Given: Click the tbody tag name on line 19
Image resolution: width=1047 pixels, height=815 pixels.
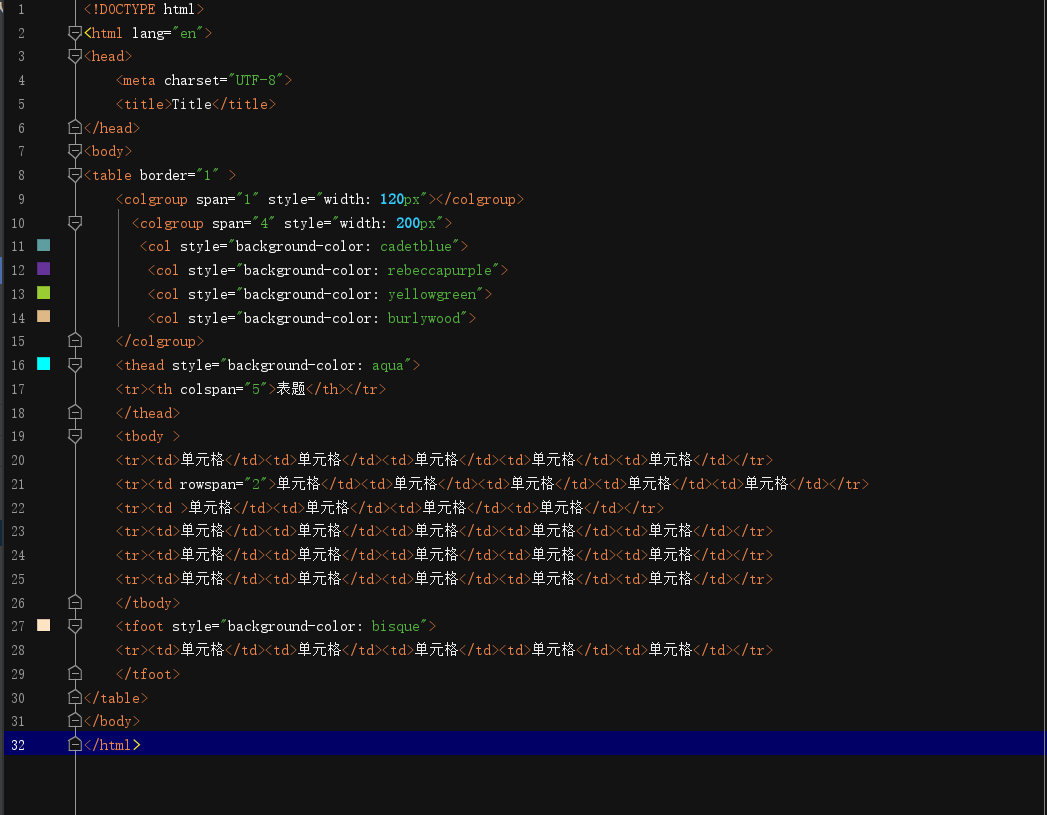Looking at the screenshot, I should pos(144,437).
